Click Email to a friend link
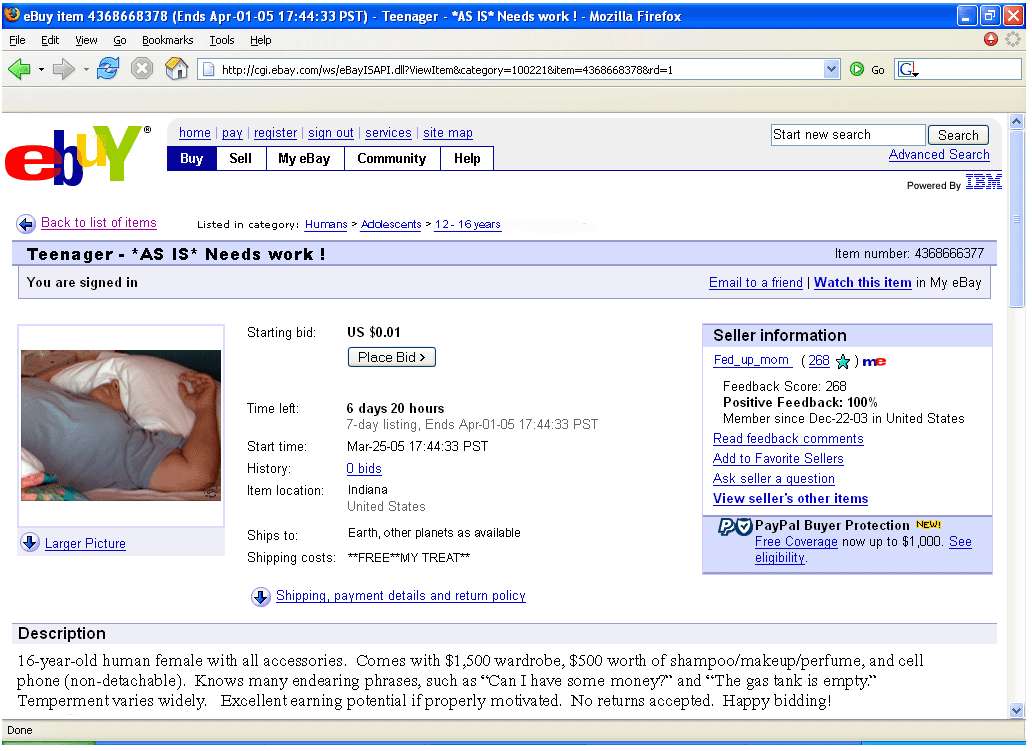Image resolution: width=1032 pixels, height=751 pixels. click(756, 282)
